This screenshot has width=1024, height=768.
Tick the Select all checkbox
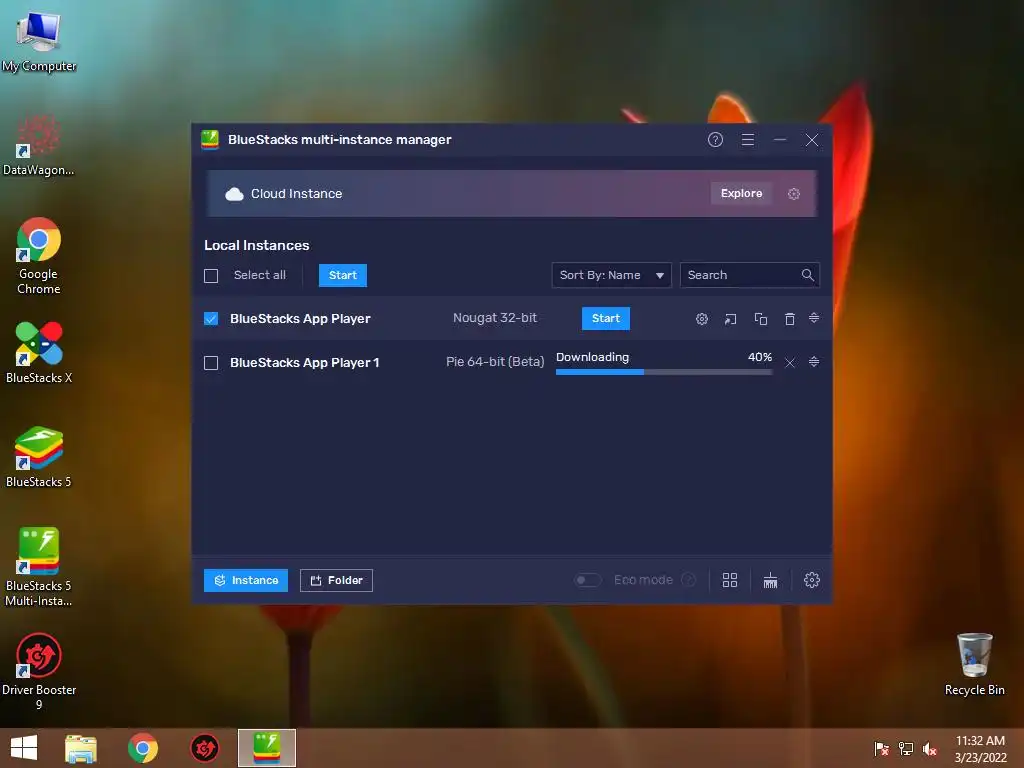pos(211,276)
